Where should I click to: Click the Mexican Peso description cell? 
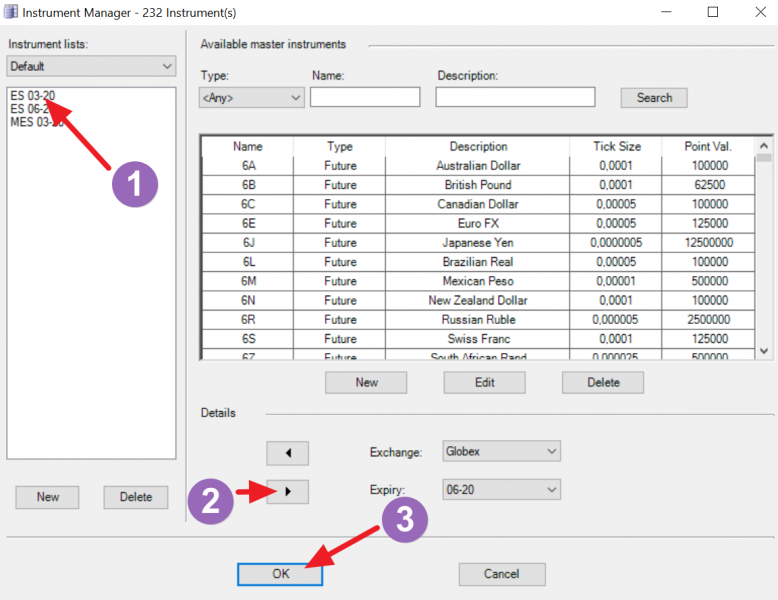(x=478, y=281)
